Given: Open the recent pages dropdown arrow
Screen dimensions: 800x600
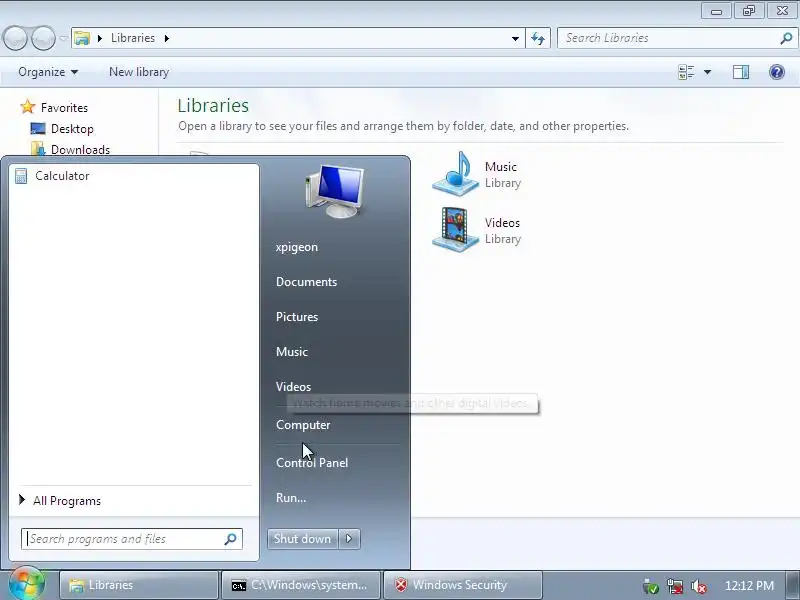Looking at the screenshot, I should pos(63,38).
